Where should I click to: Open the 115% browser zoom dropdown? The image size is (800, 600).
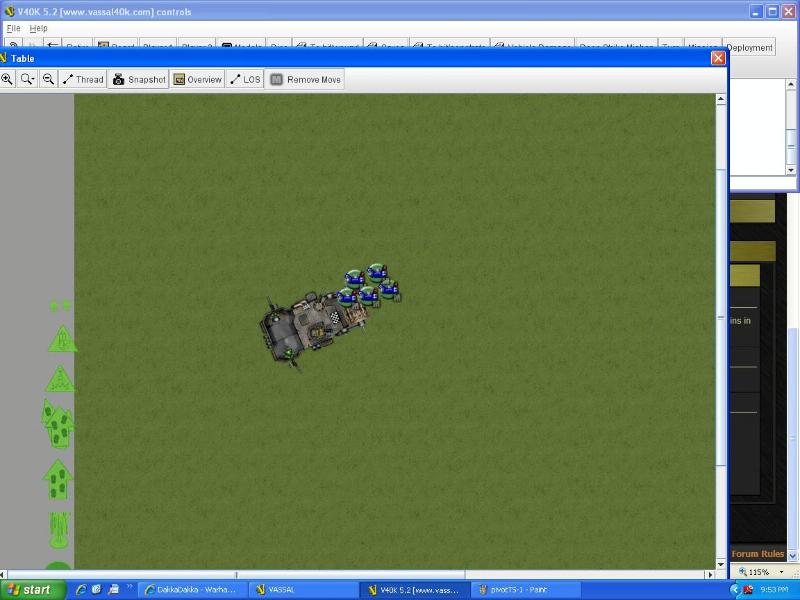[764, 572]
